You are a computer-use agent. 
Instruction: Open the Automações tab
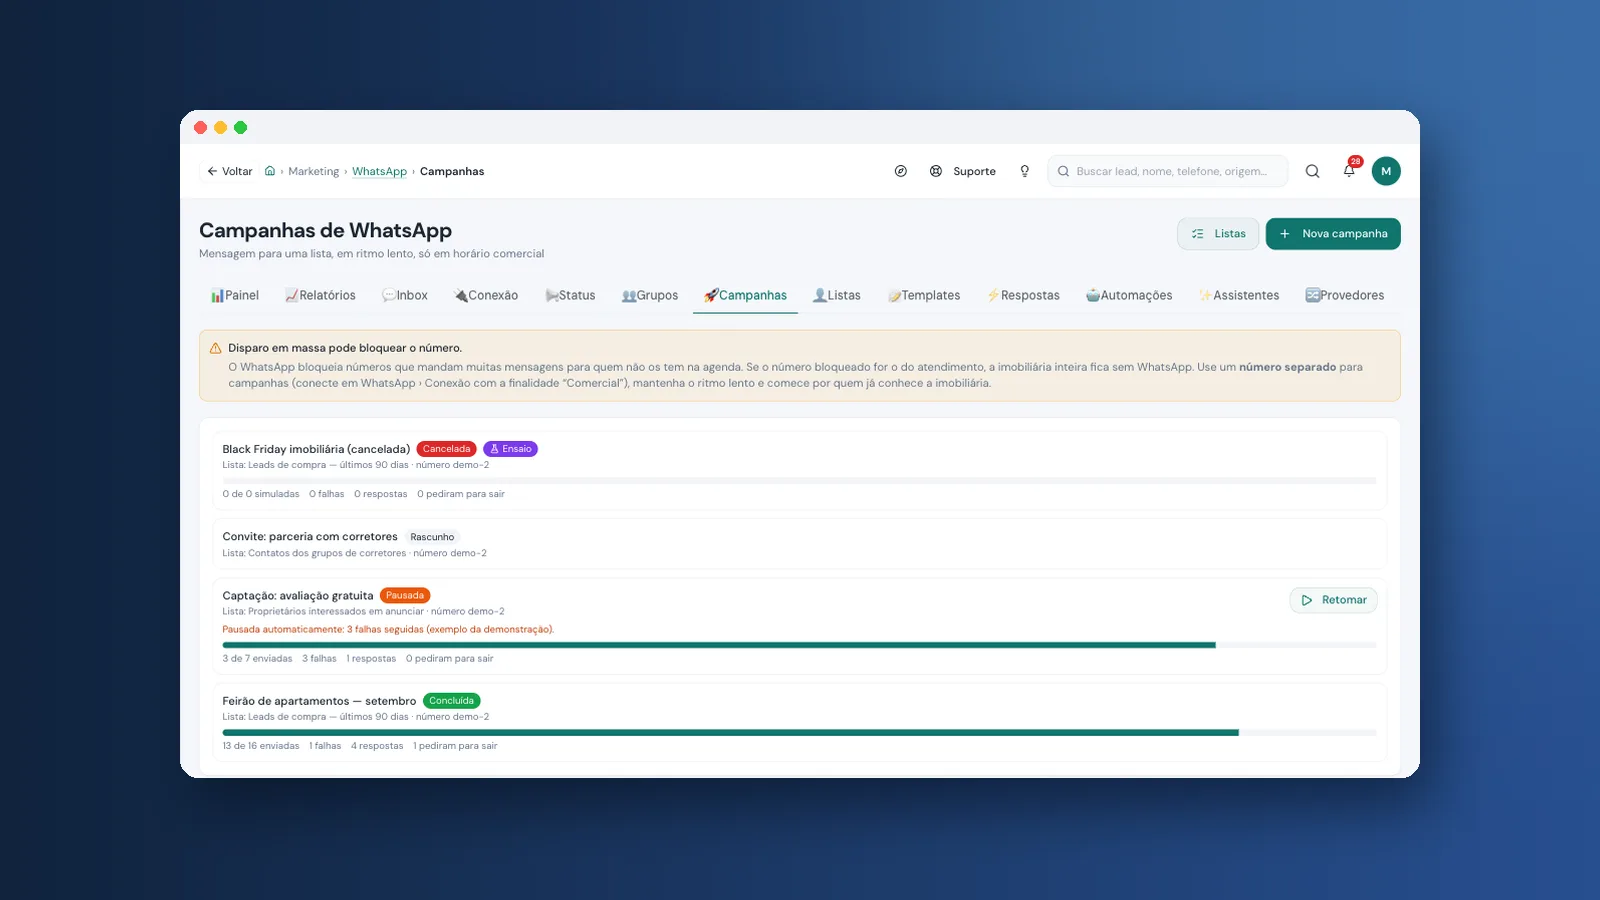point(1129,295)
